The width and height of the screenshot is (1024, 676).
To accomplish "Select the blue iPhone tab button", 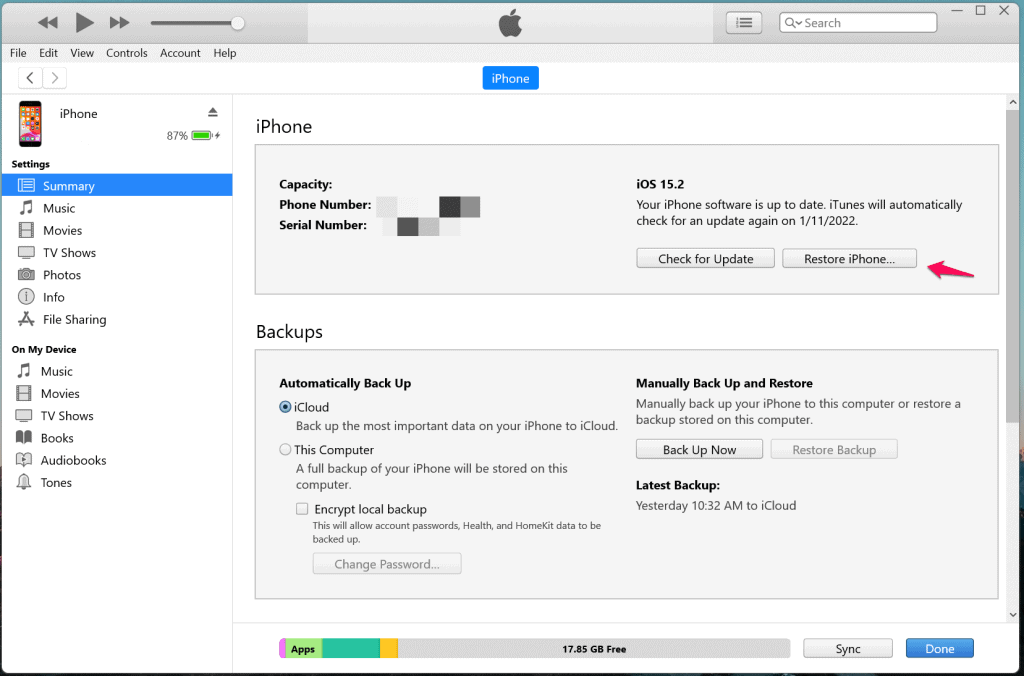I will click(511, 78).
